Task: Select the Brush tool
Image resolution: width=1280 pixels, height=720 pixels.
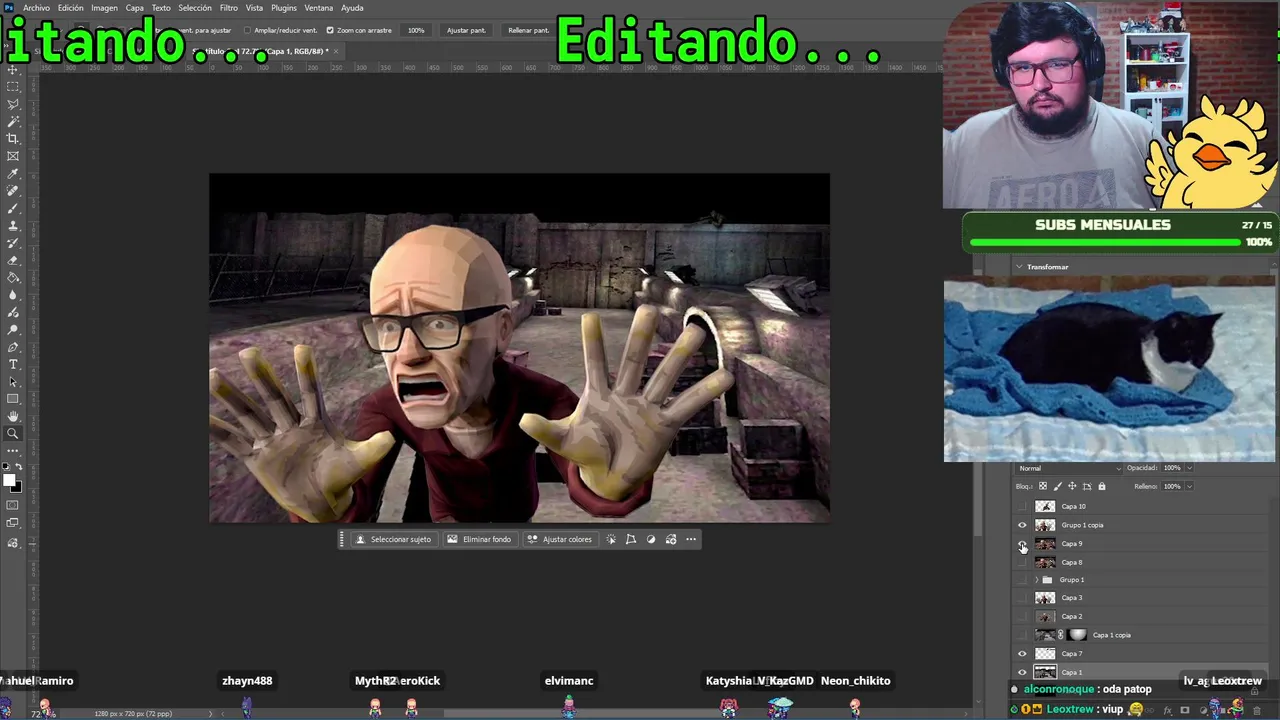Action: pyautogui.click(x=13, y=208)
